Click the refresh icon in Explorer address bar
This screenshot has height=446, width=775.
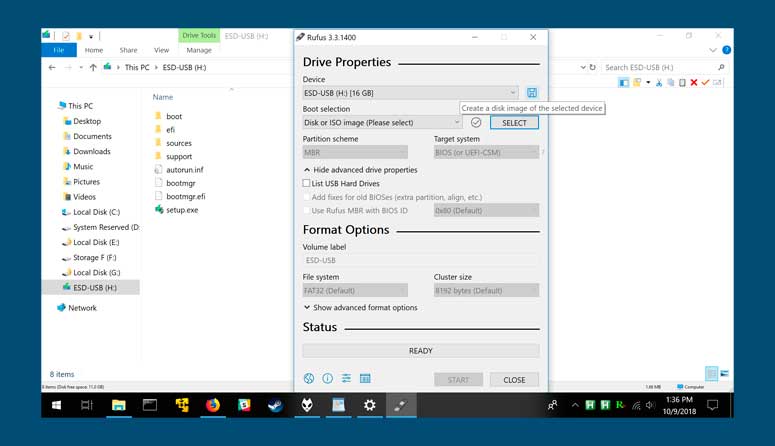(593, 67)
